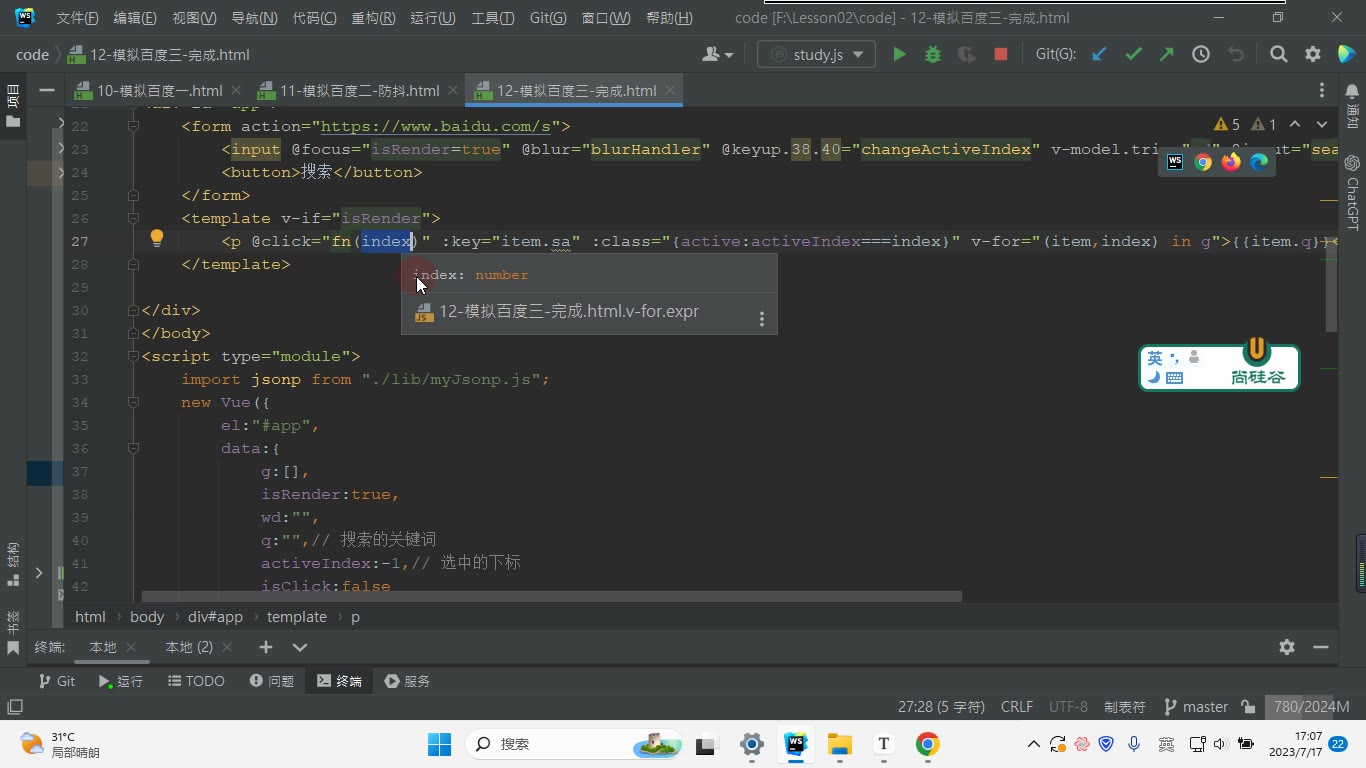Viewport: 1366px width, 768px height.
Task: Open Search Everywhere magnifier icon
Action: tap(1278, 55)
